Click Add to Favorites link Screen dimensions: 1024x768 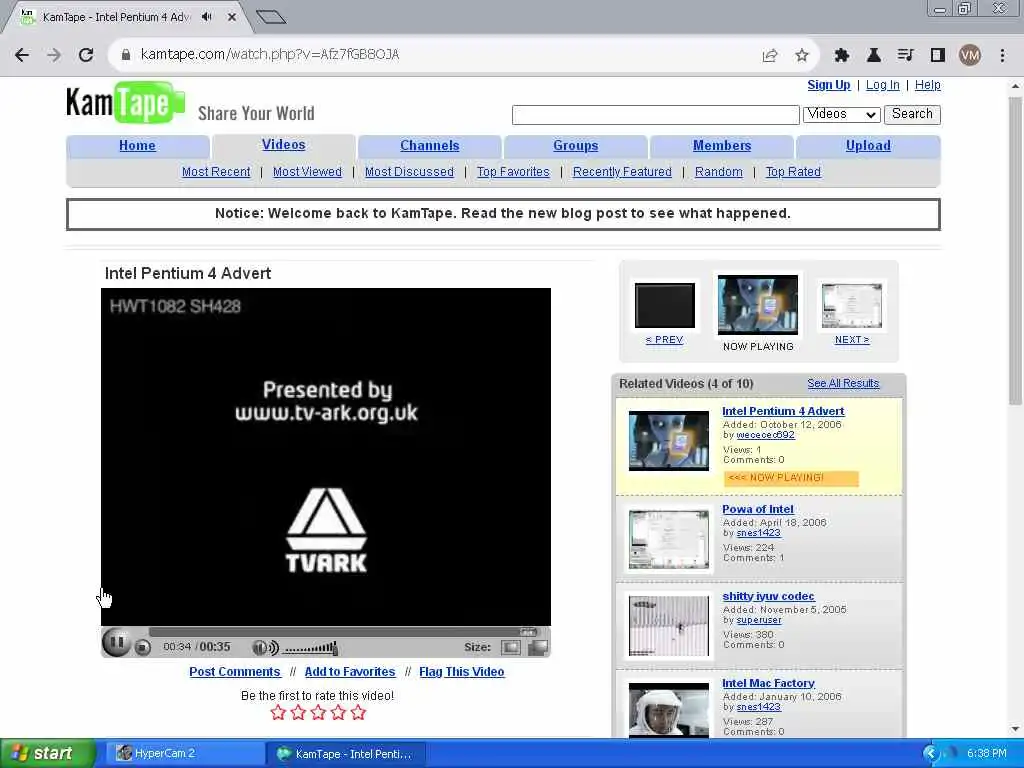tap(350, 671)
